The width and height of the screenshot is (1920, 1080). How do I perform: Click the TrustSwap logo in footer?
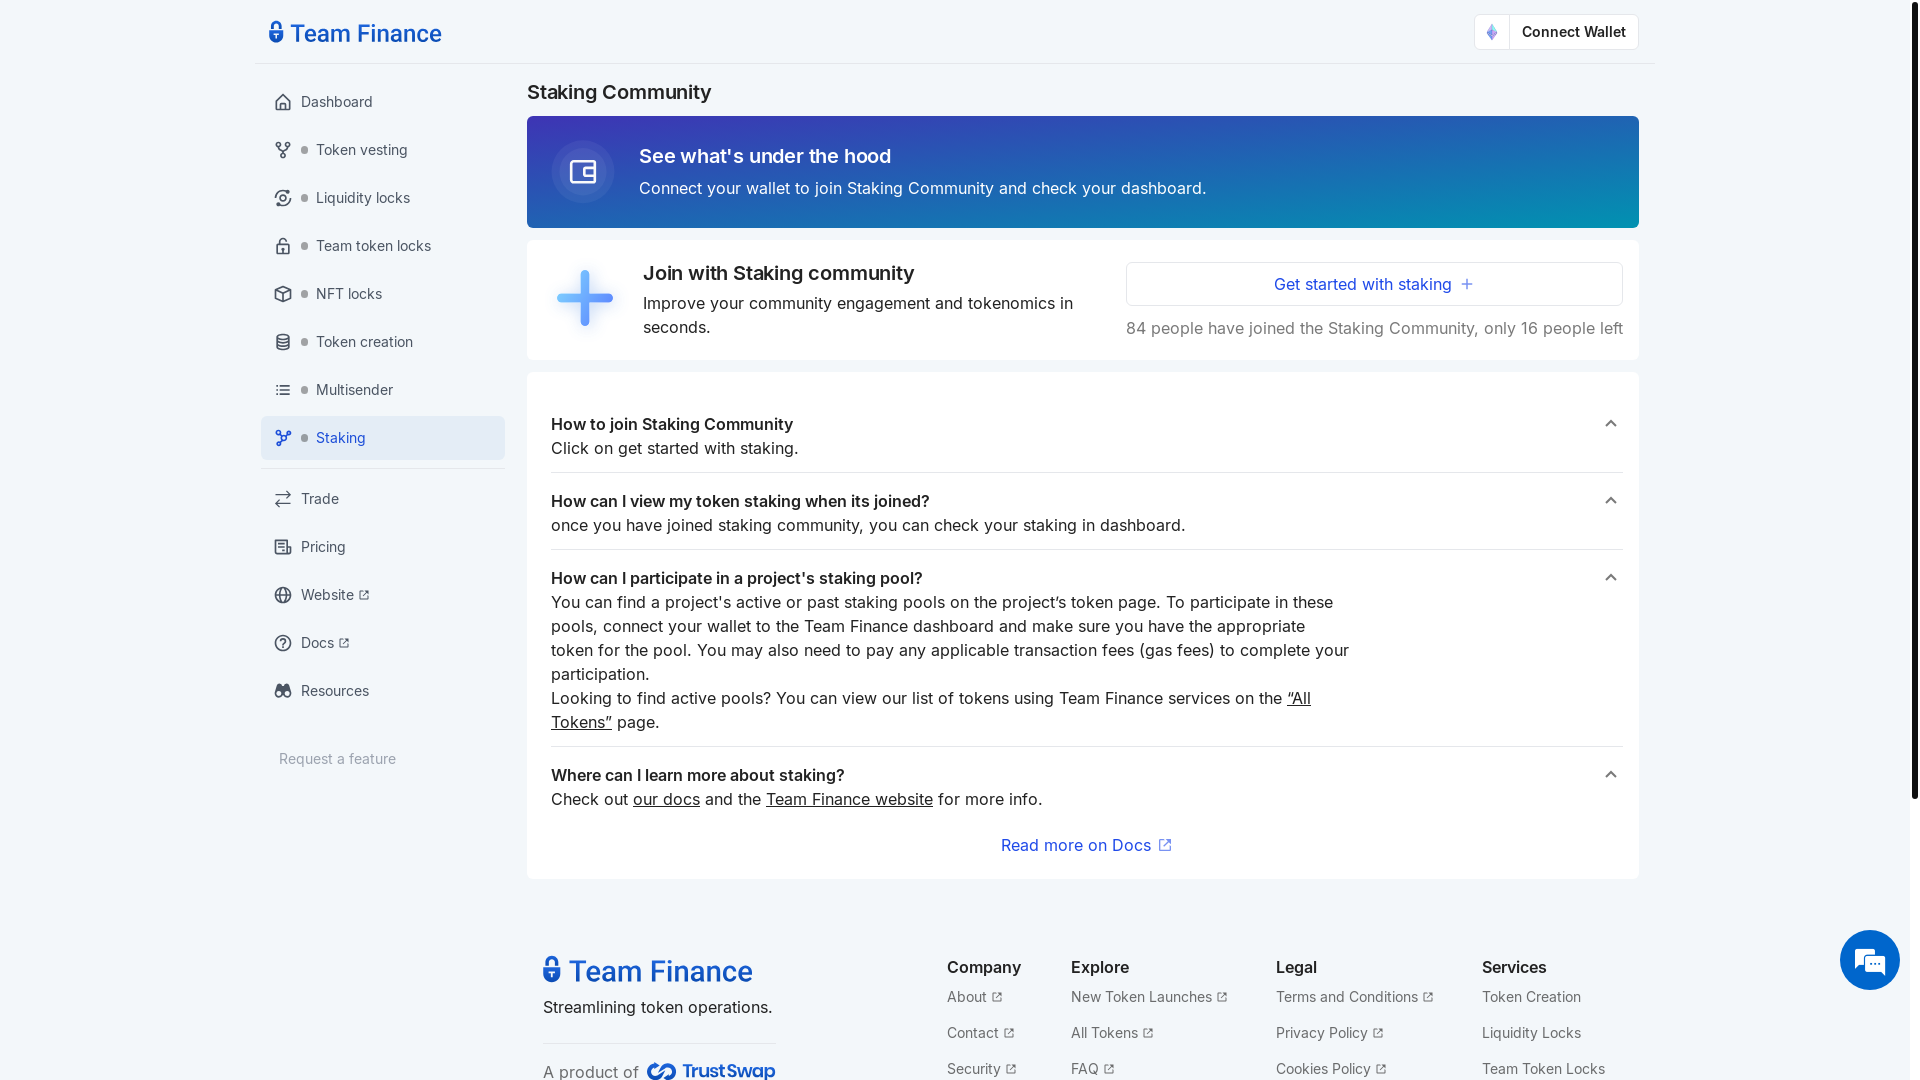(711, 1071)
